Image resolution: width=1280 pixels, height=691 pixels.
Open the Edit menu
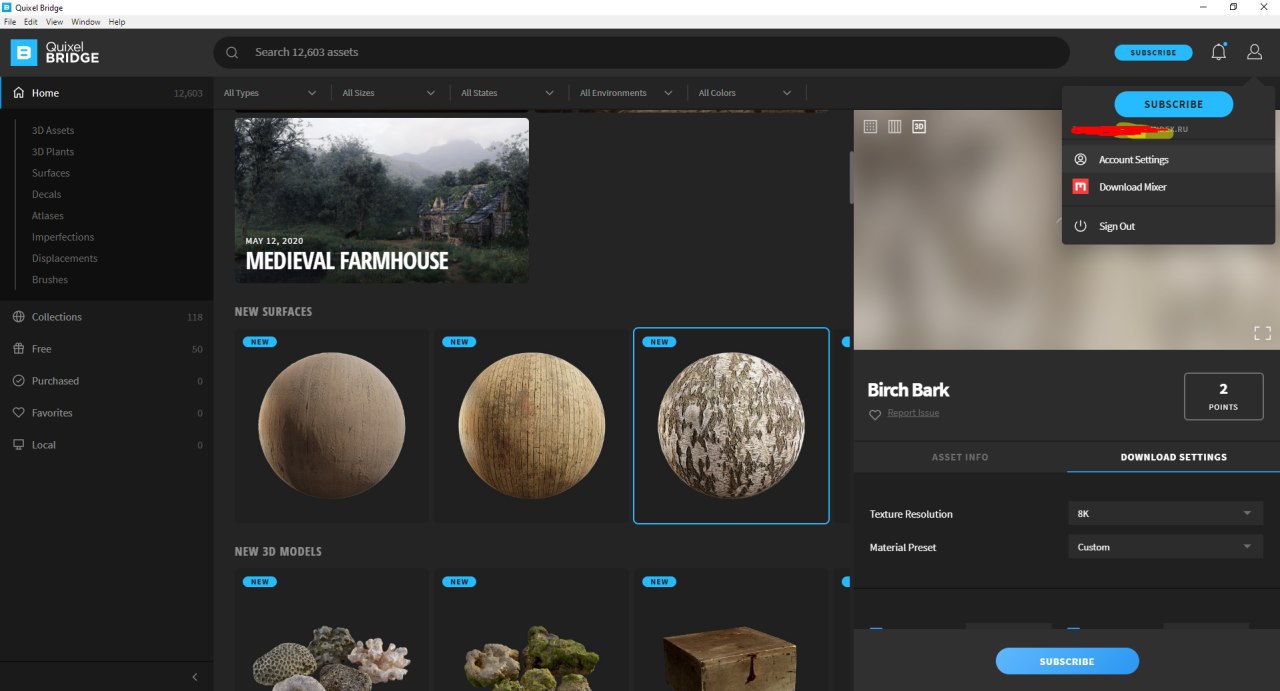coord(31,21)
